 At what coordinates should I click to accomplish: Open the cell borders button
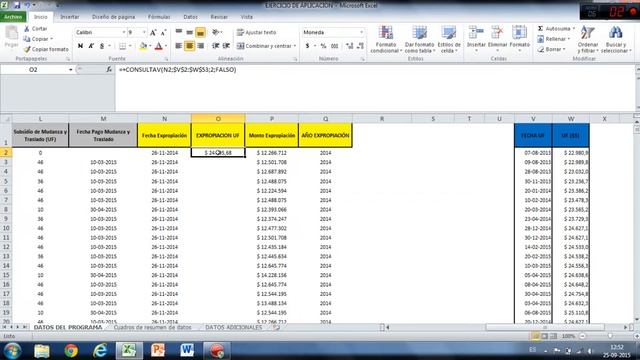tap(122, 46)
